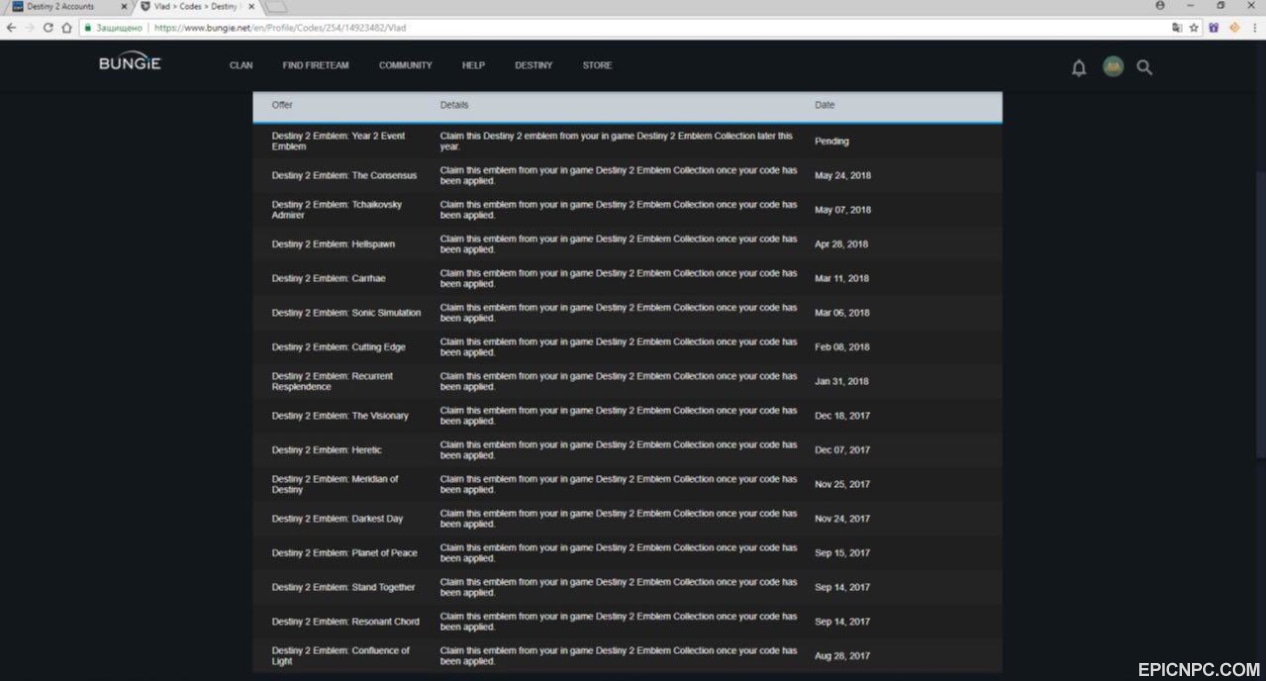Go to browser home icon

tap(66, 28)
